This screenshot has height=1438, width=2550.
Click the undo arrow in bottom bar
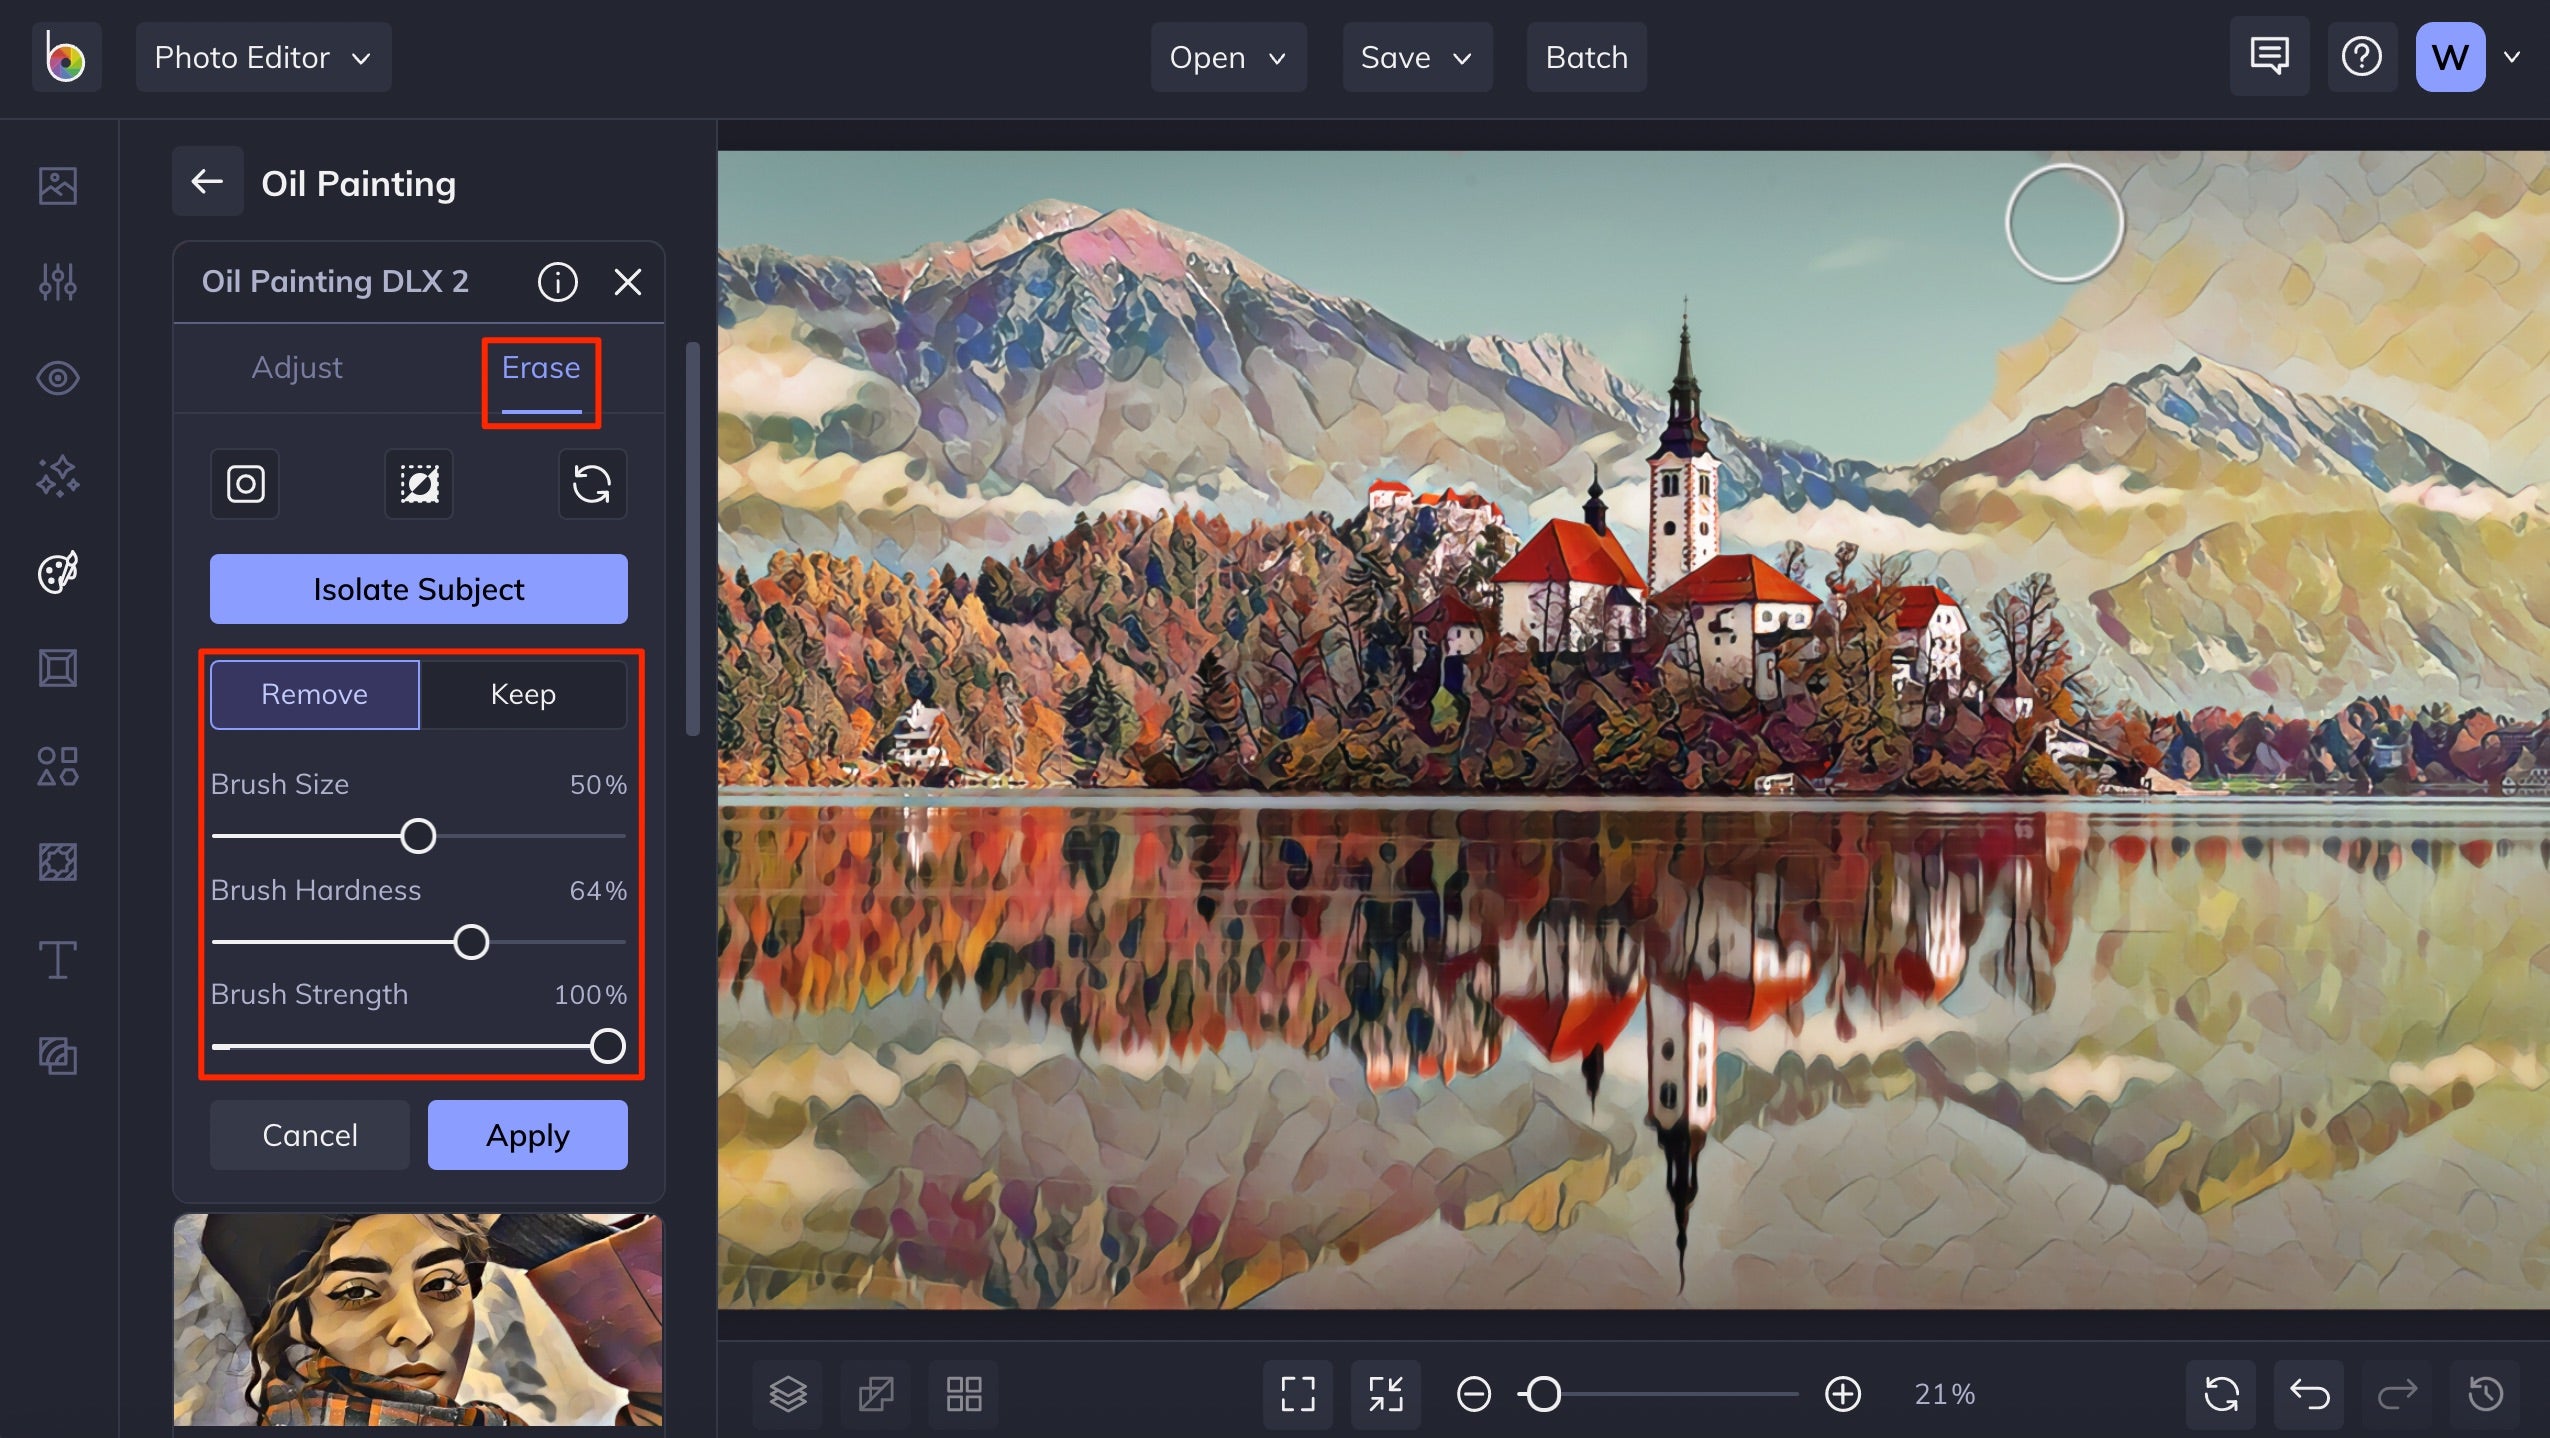point(2309,1393)
